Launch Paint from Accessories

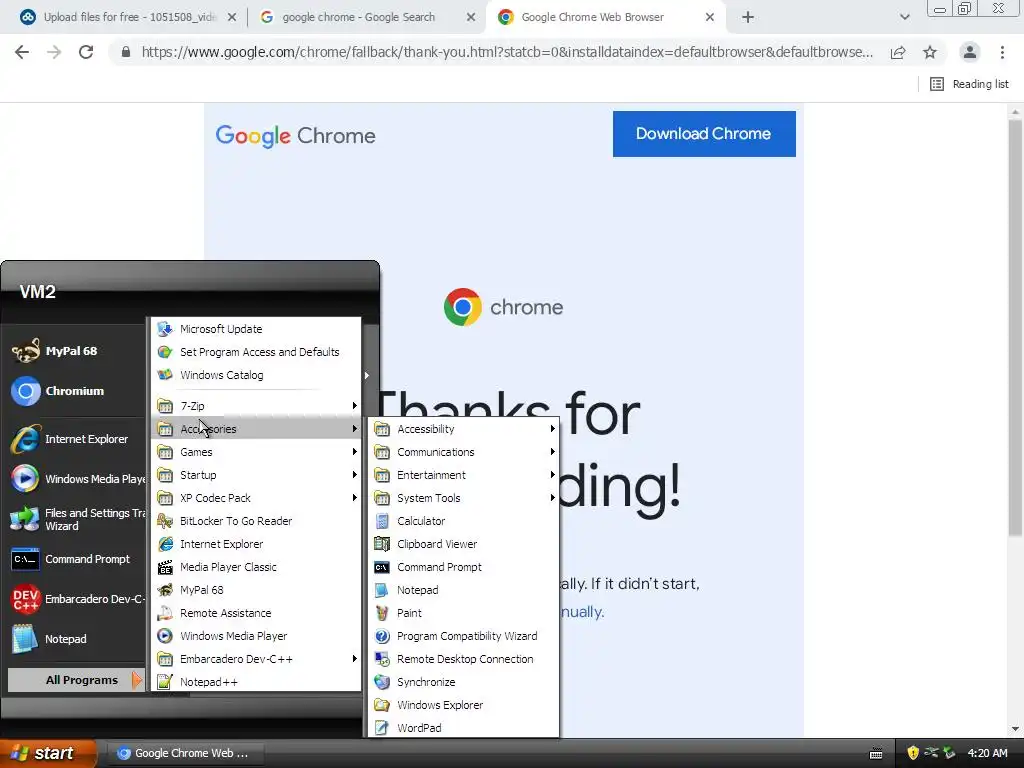(464, 613)
